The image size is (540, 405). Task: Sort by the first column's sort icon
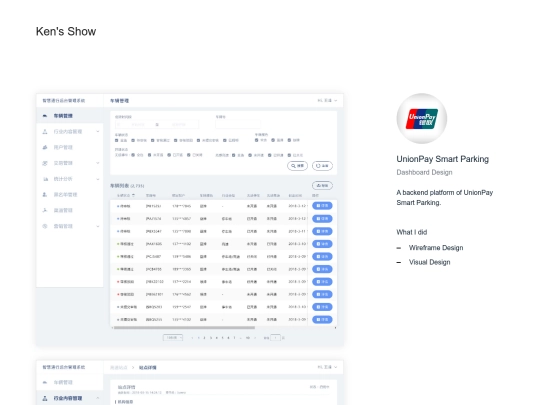[133, 195]
